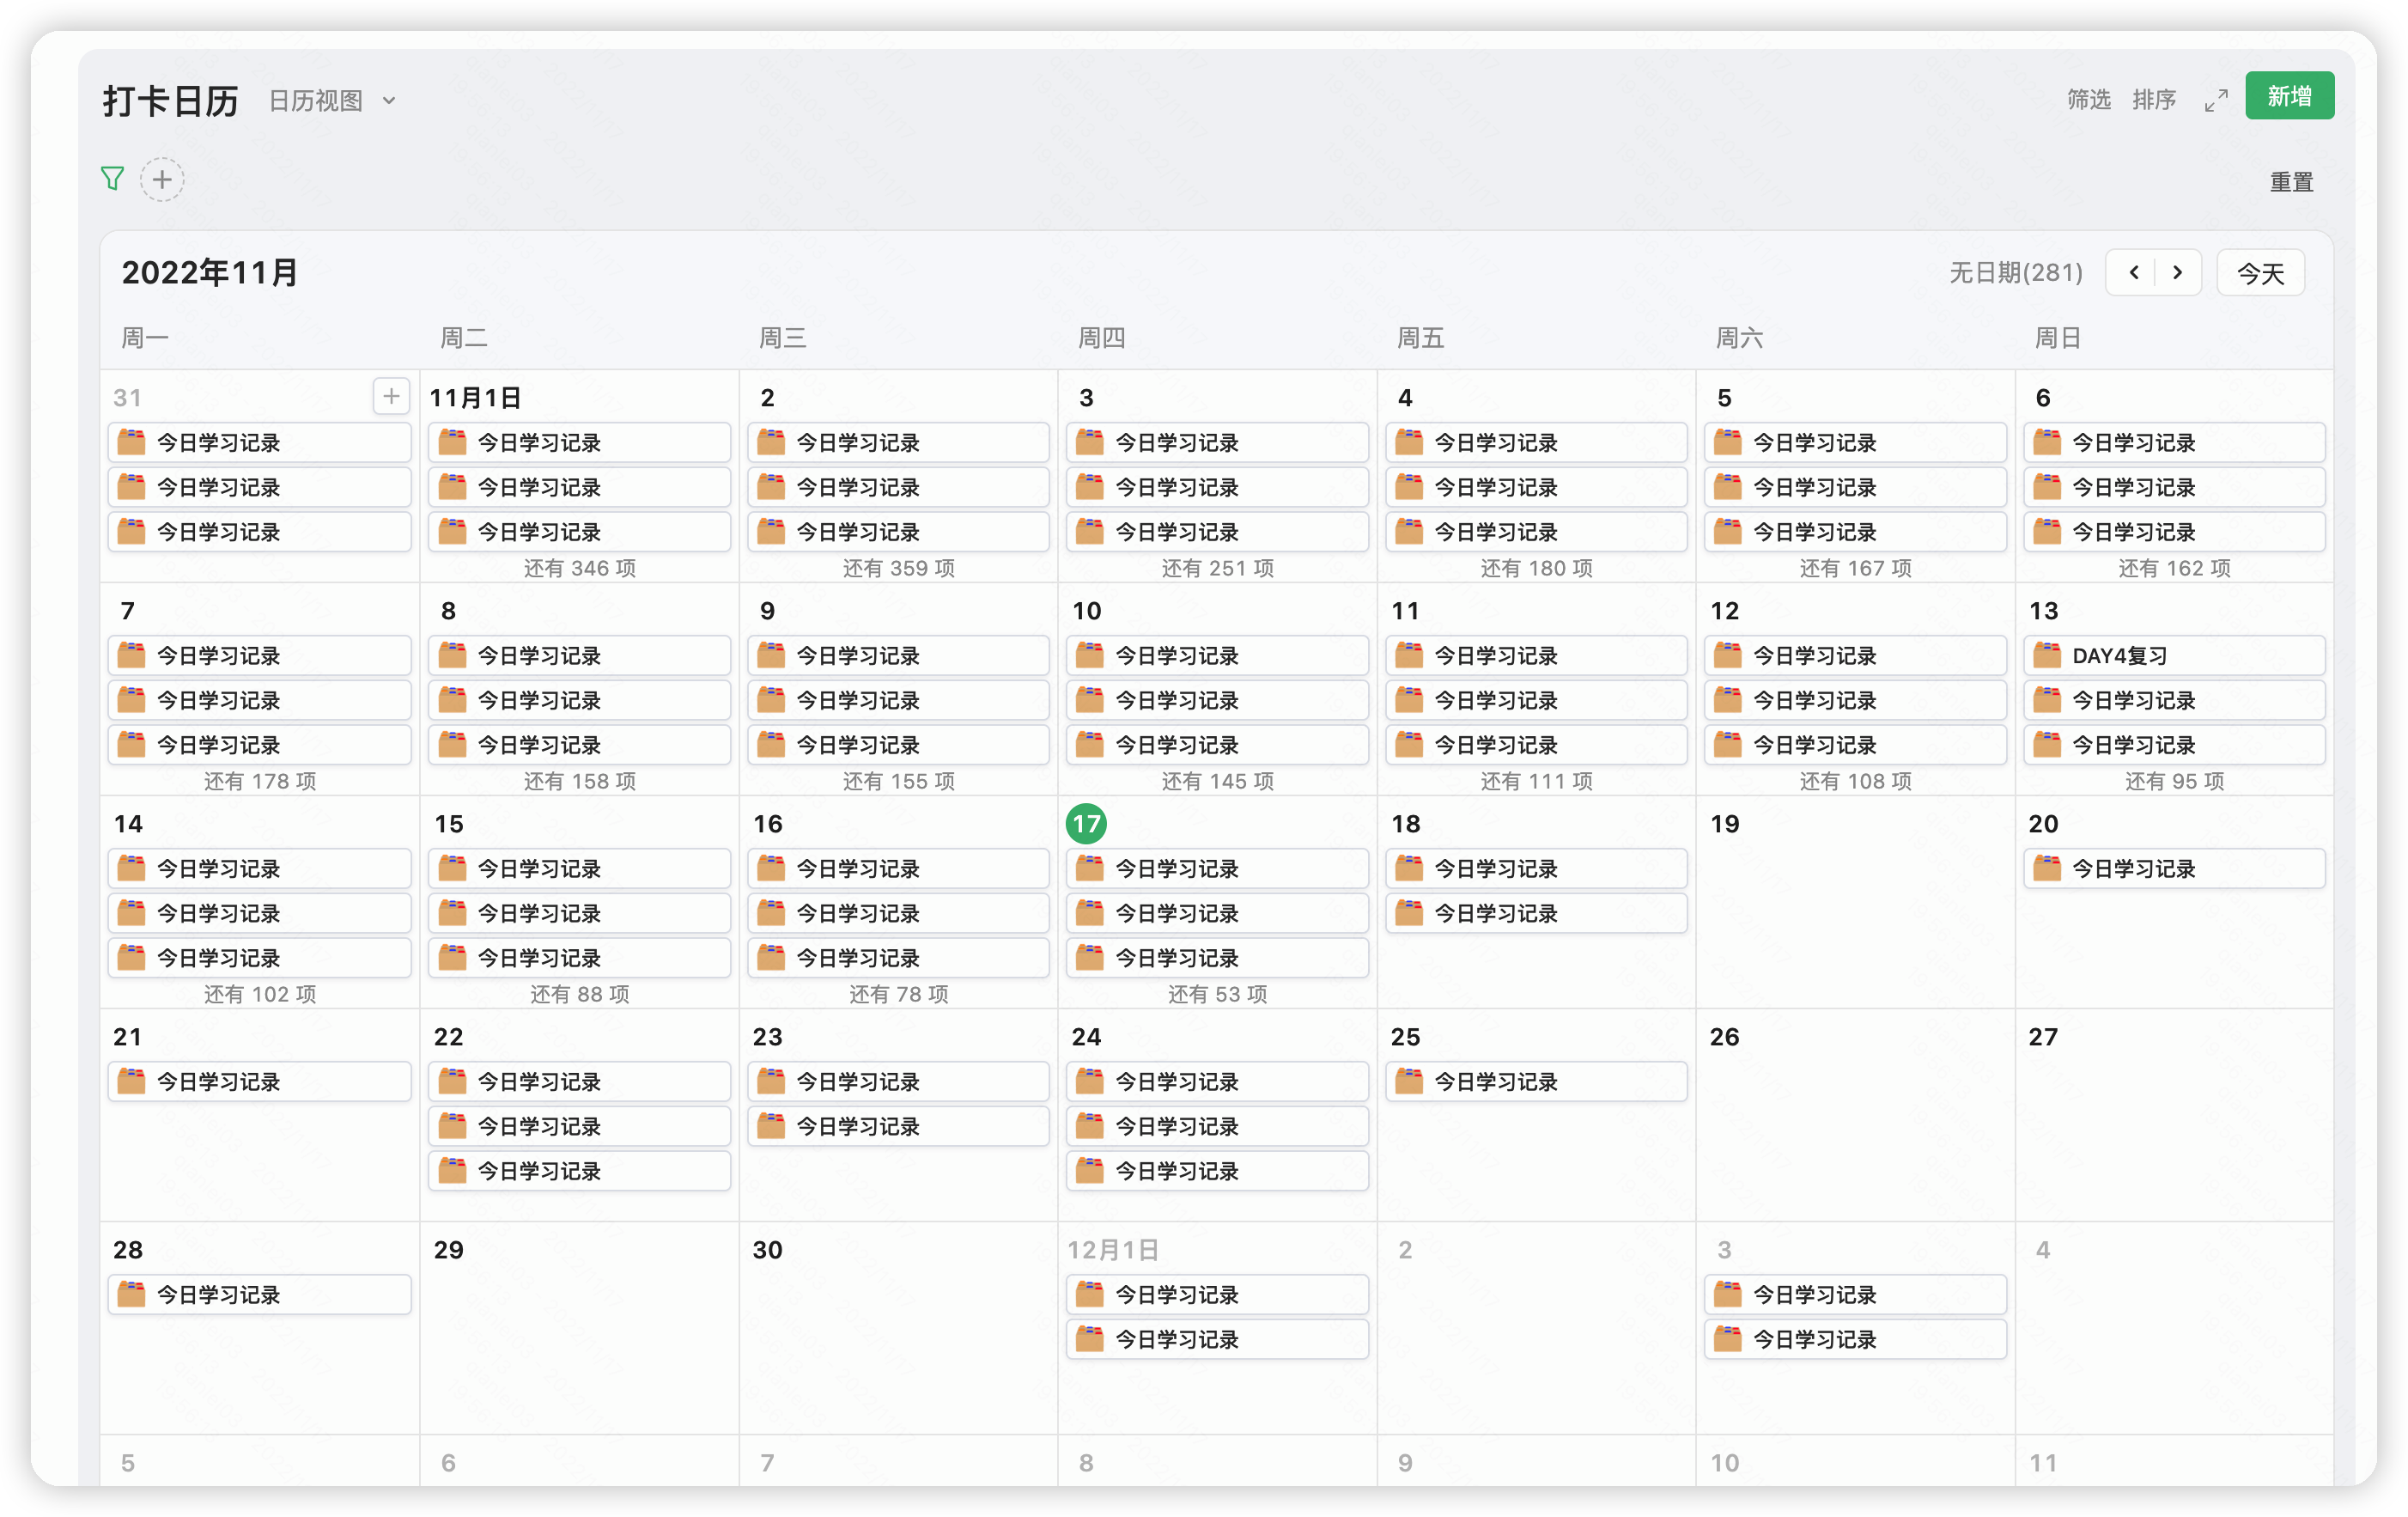Select the empty November 30 date cell
Image resolution: width=2408 pixels, height=1517 pixels.
click(x=899, y=1328)
